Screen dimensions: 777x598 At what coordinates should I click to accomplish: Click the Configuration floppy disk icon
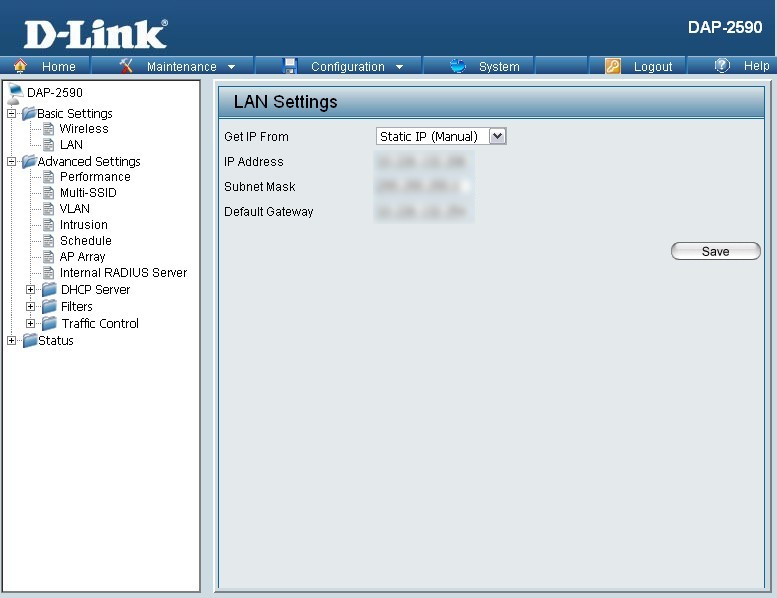(x=289, y=65)
